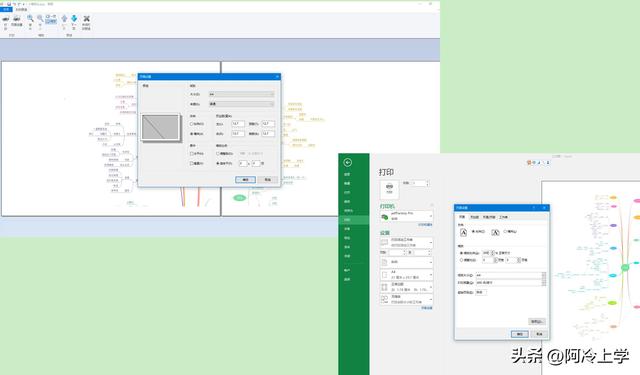Click the large Print button in Excel
640x375 pixels.
tap(389, 189)
